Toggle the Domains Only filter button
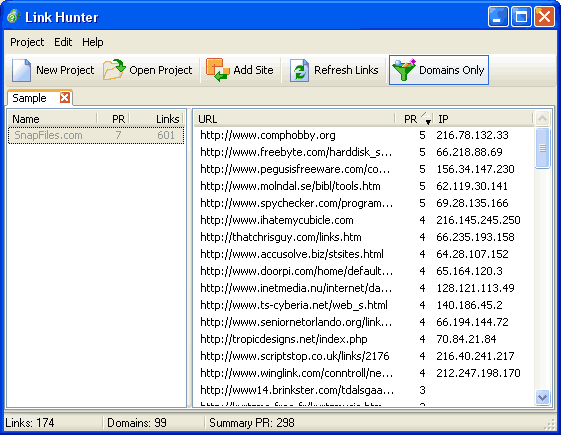 (x=439, y=70)
